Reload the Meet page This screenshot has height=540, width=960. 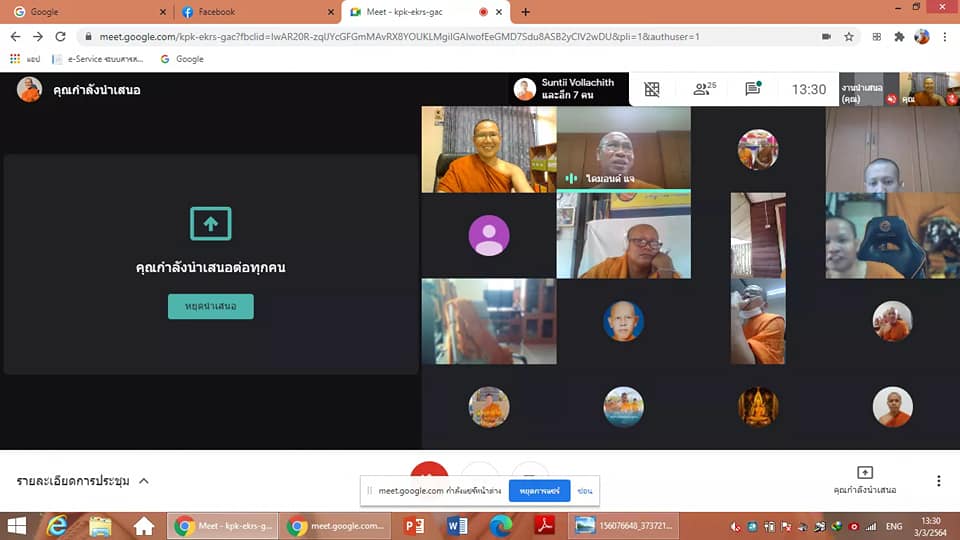point(60,37)
